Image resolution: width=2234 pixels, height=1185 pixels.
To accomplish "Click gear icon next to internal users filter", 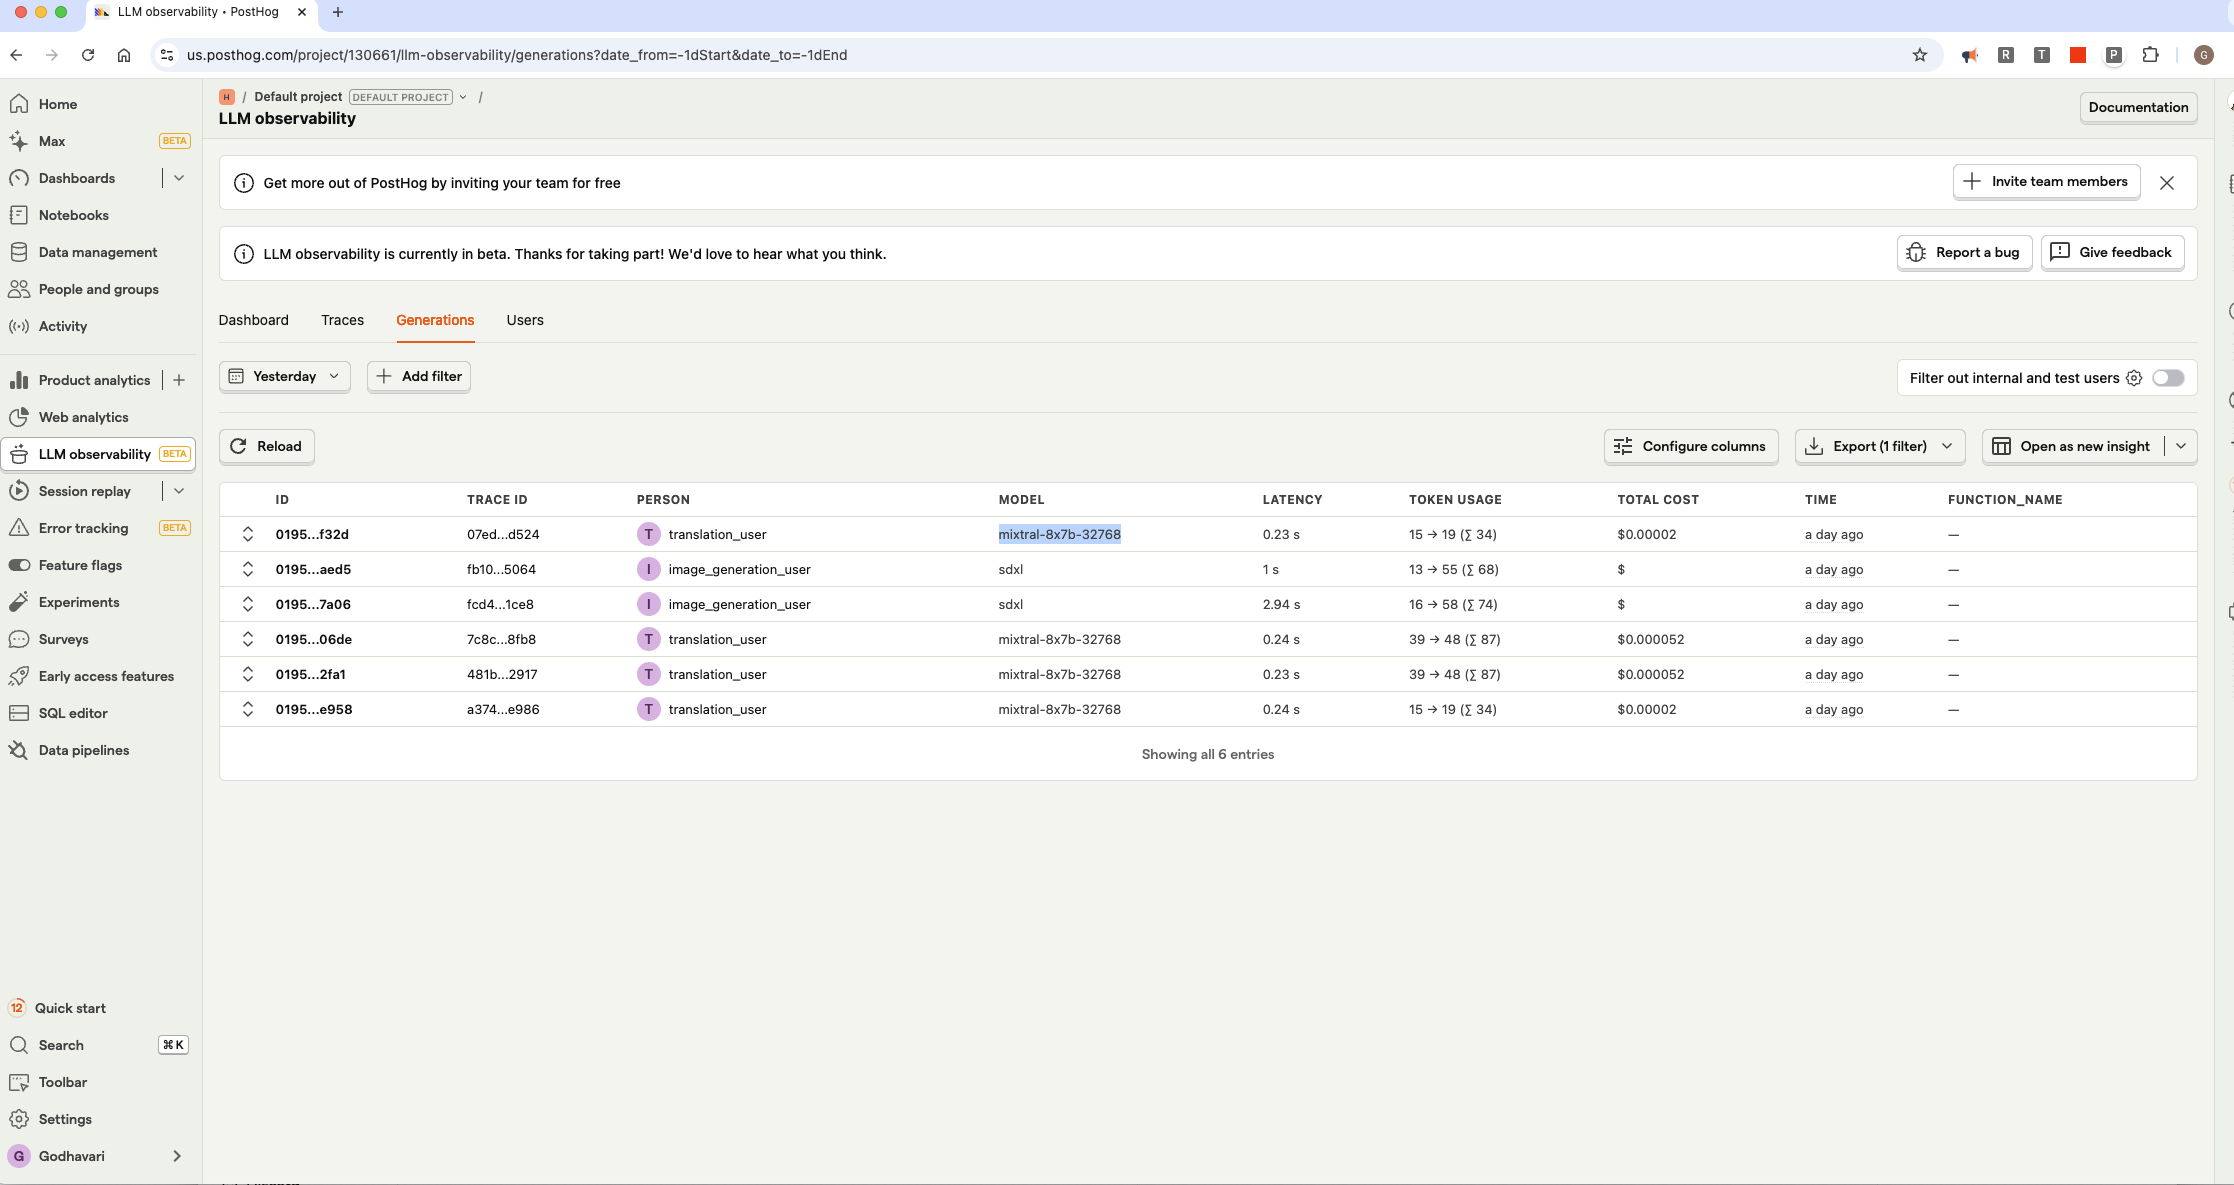I will click(2134, 378).
